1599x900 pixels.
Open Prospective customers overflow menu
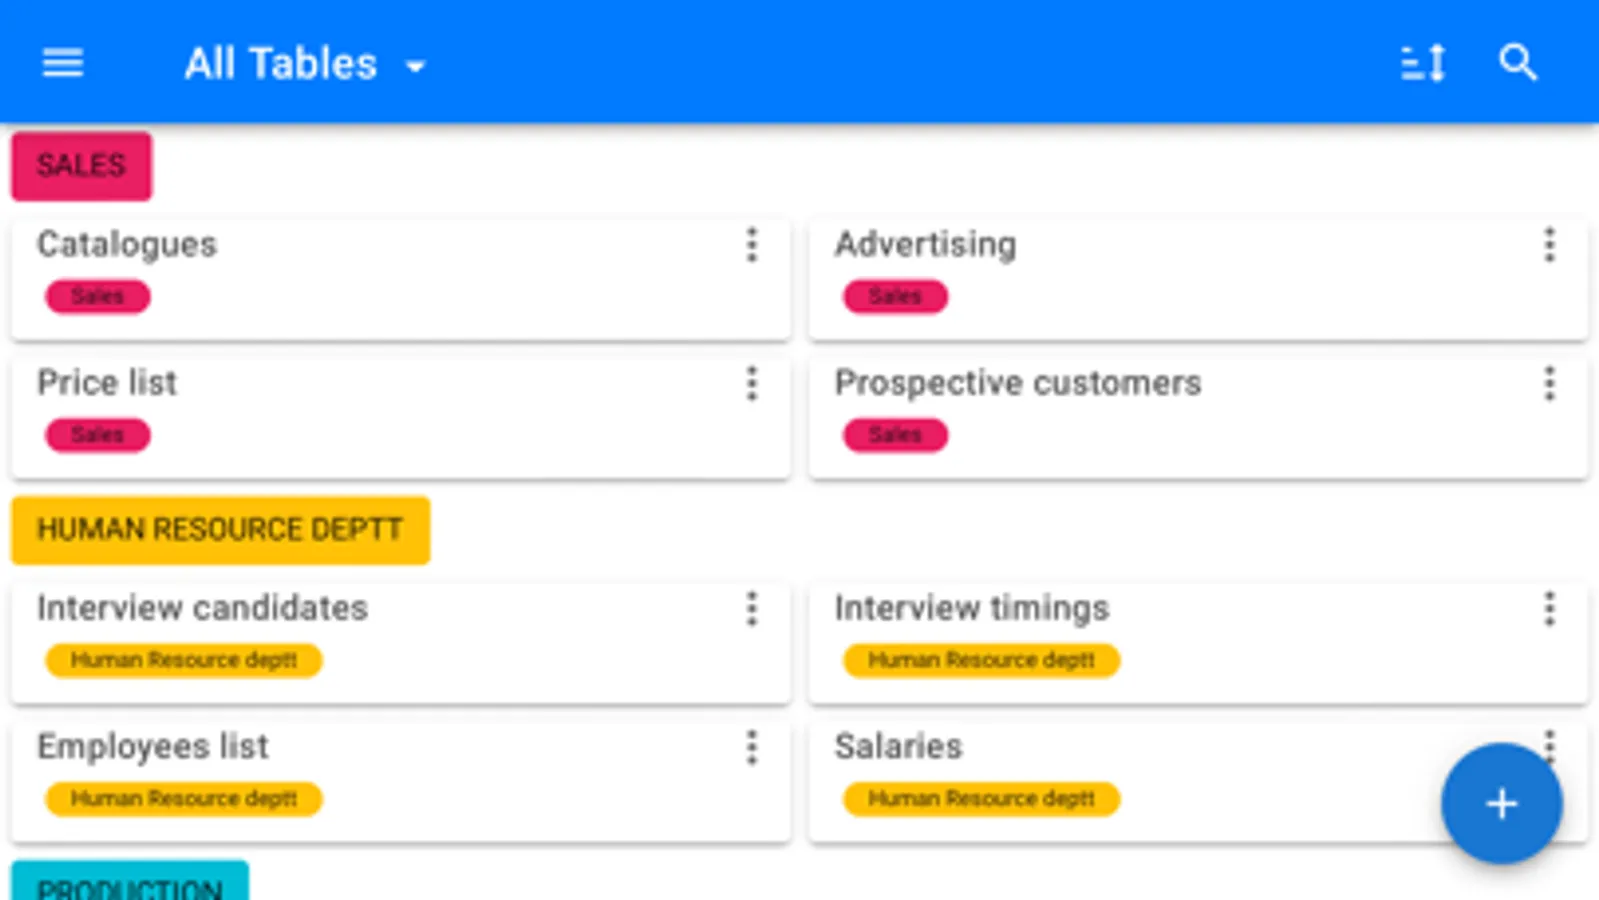pos(1549,384)
